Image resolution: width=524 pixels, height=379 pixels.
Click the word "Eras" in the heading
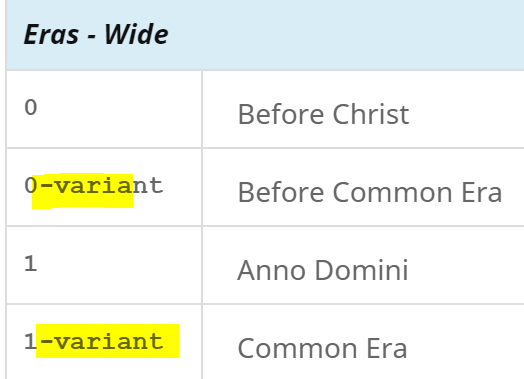(51, 34)
